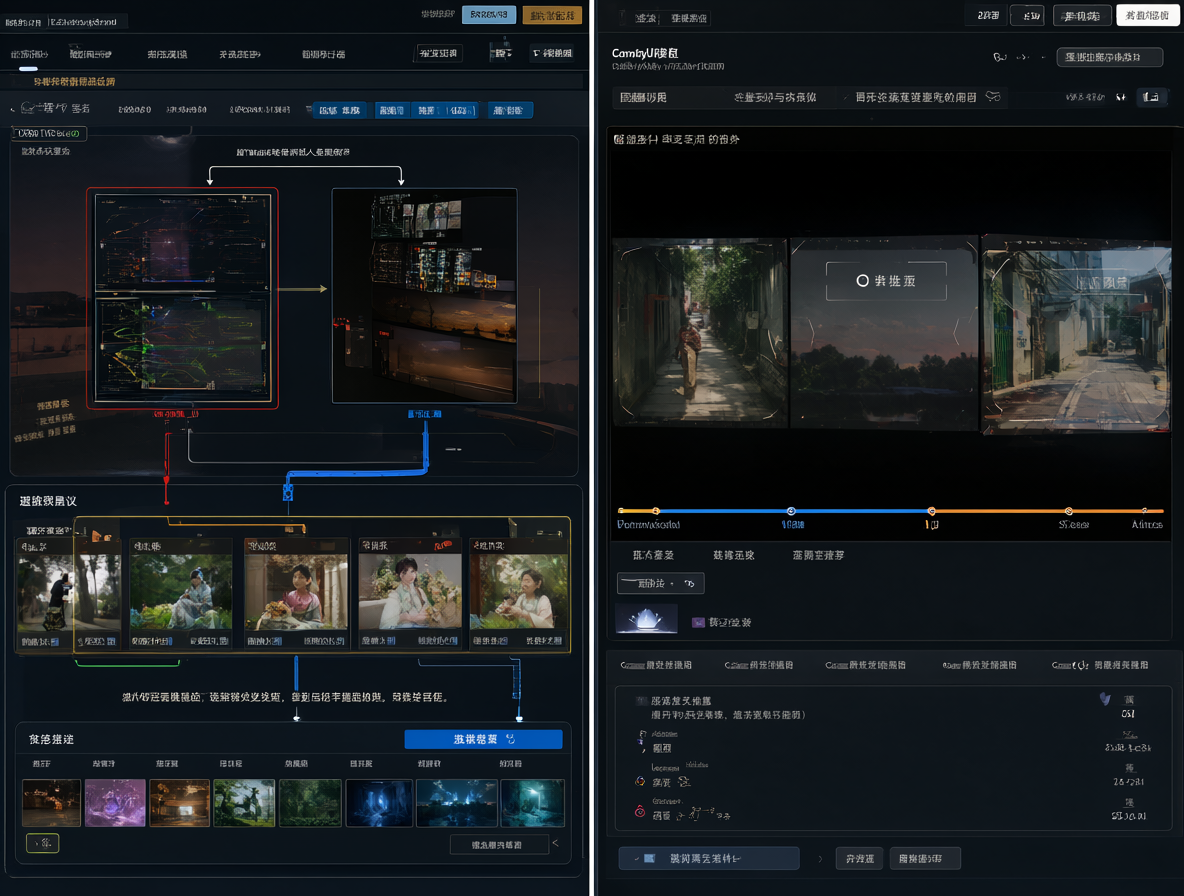Click the purple square icon beside the lotus thumbnail
Viewport: 1184px width, 896px height.
click(698, 622)
